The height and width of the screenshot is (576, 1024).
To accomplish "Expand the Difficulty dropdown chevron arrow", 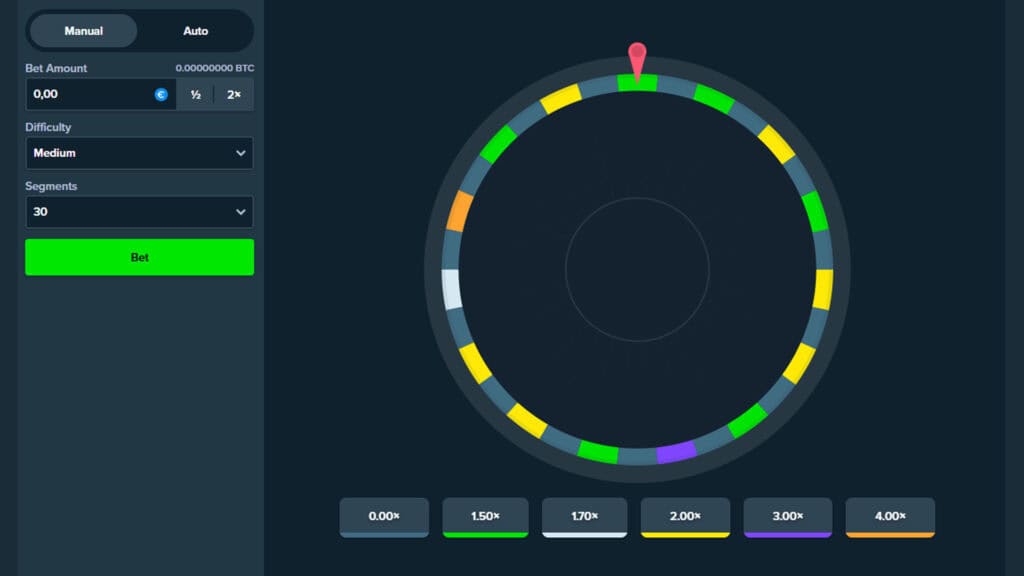I will click(240, 153).
